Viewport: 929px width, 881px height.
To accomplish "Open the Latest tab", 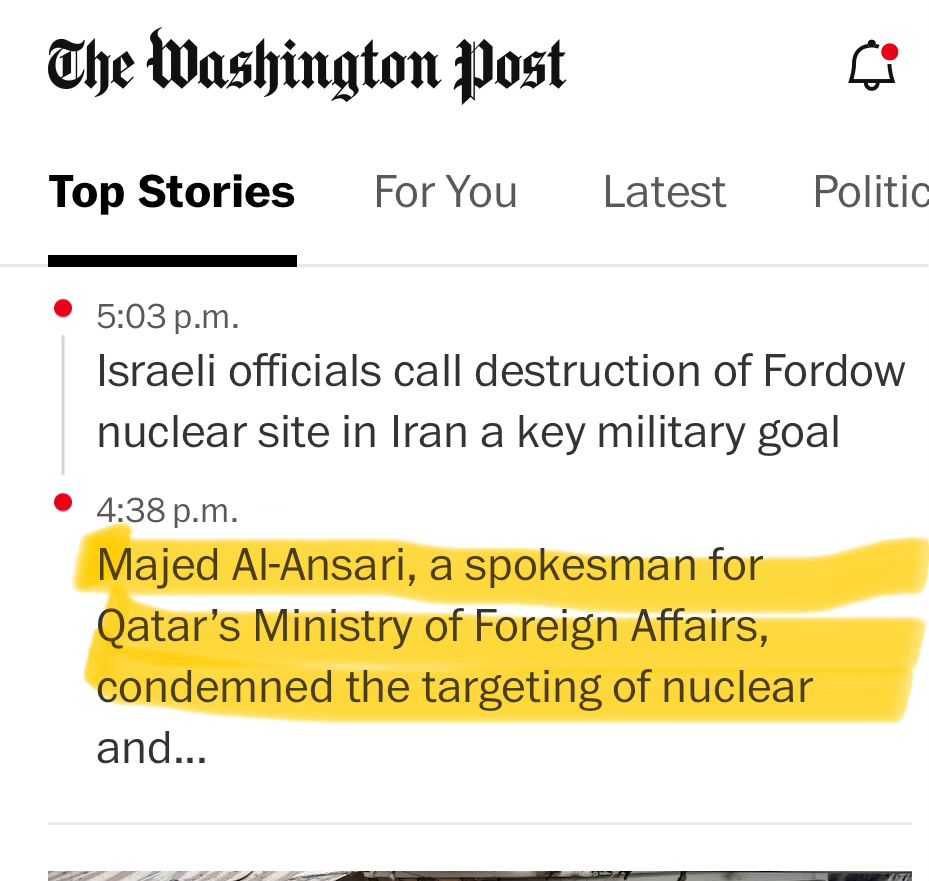I will tap(664, 192).
